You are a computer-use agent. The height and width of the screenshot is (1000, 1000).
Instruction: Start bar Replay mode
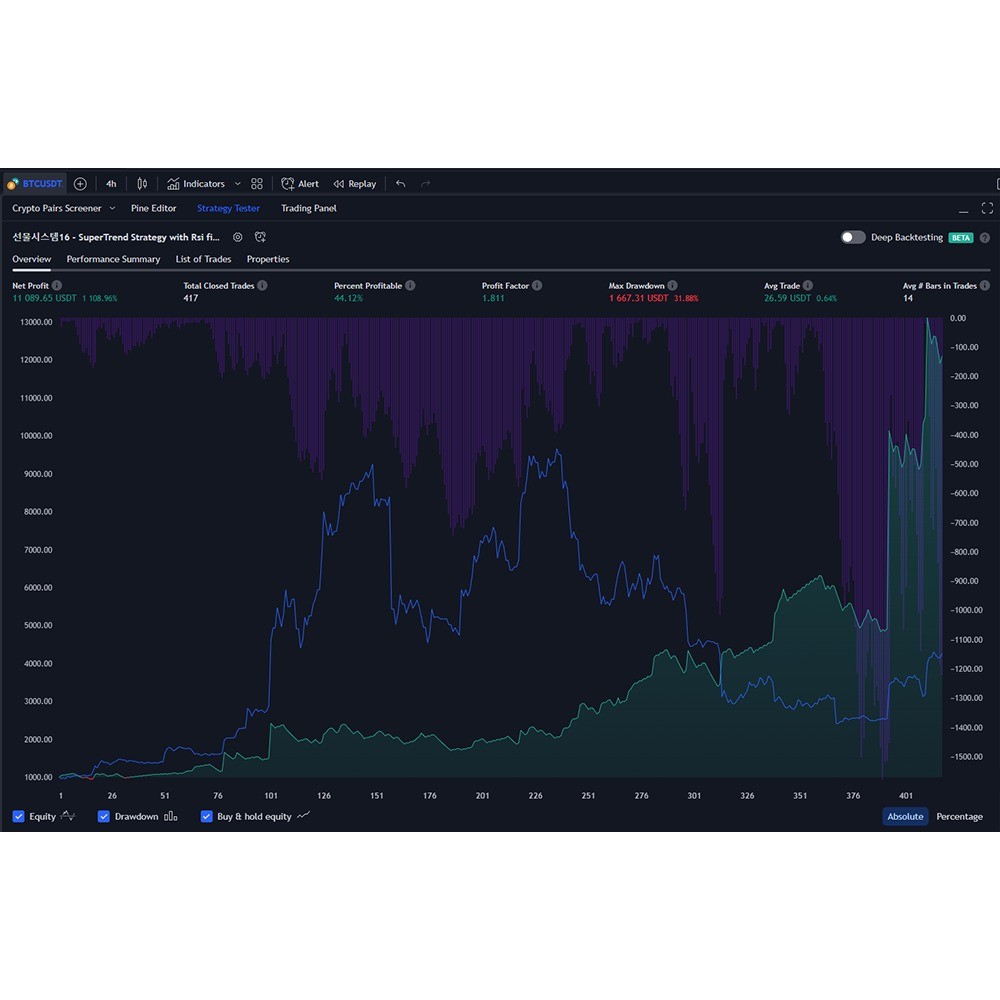coord(355,184)
